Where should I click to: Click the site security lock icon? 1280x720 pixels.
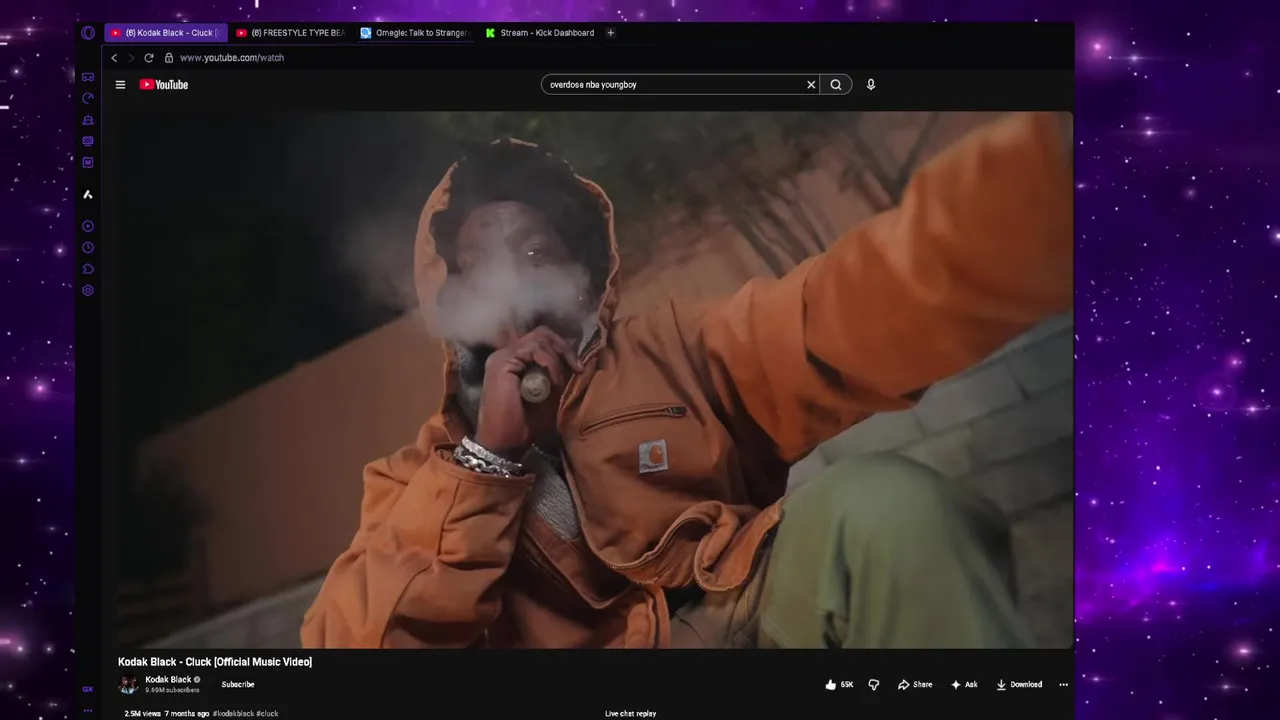point(169,58)
